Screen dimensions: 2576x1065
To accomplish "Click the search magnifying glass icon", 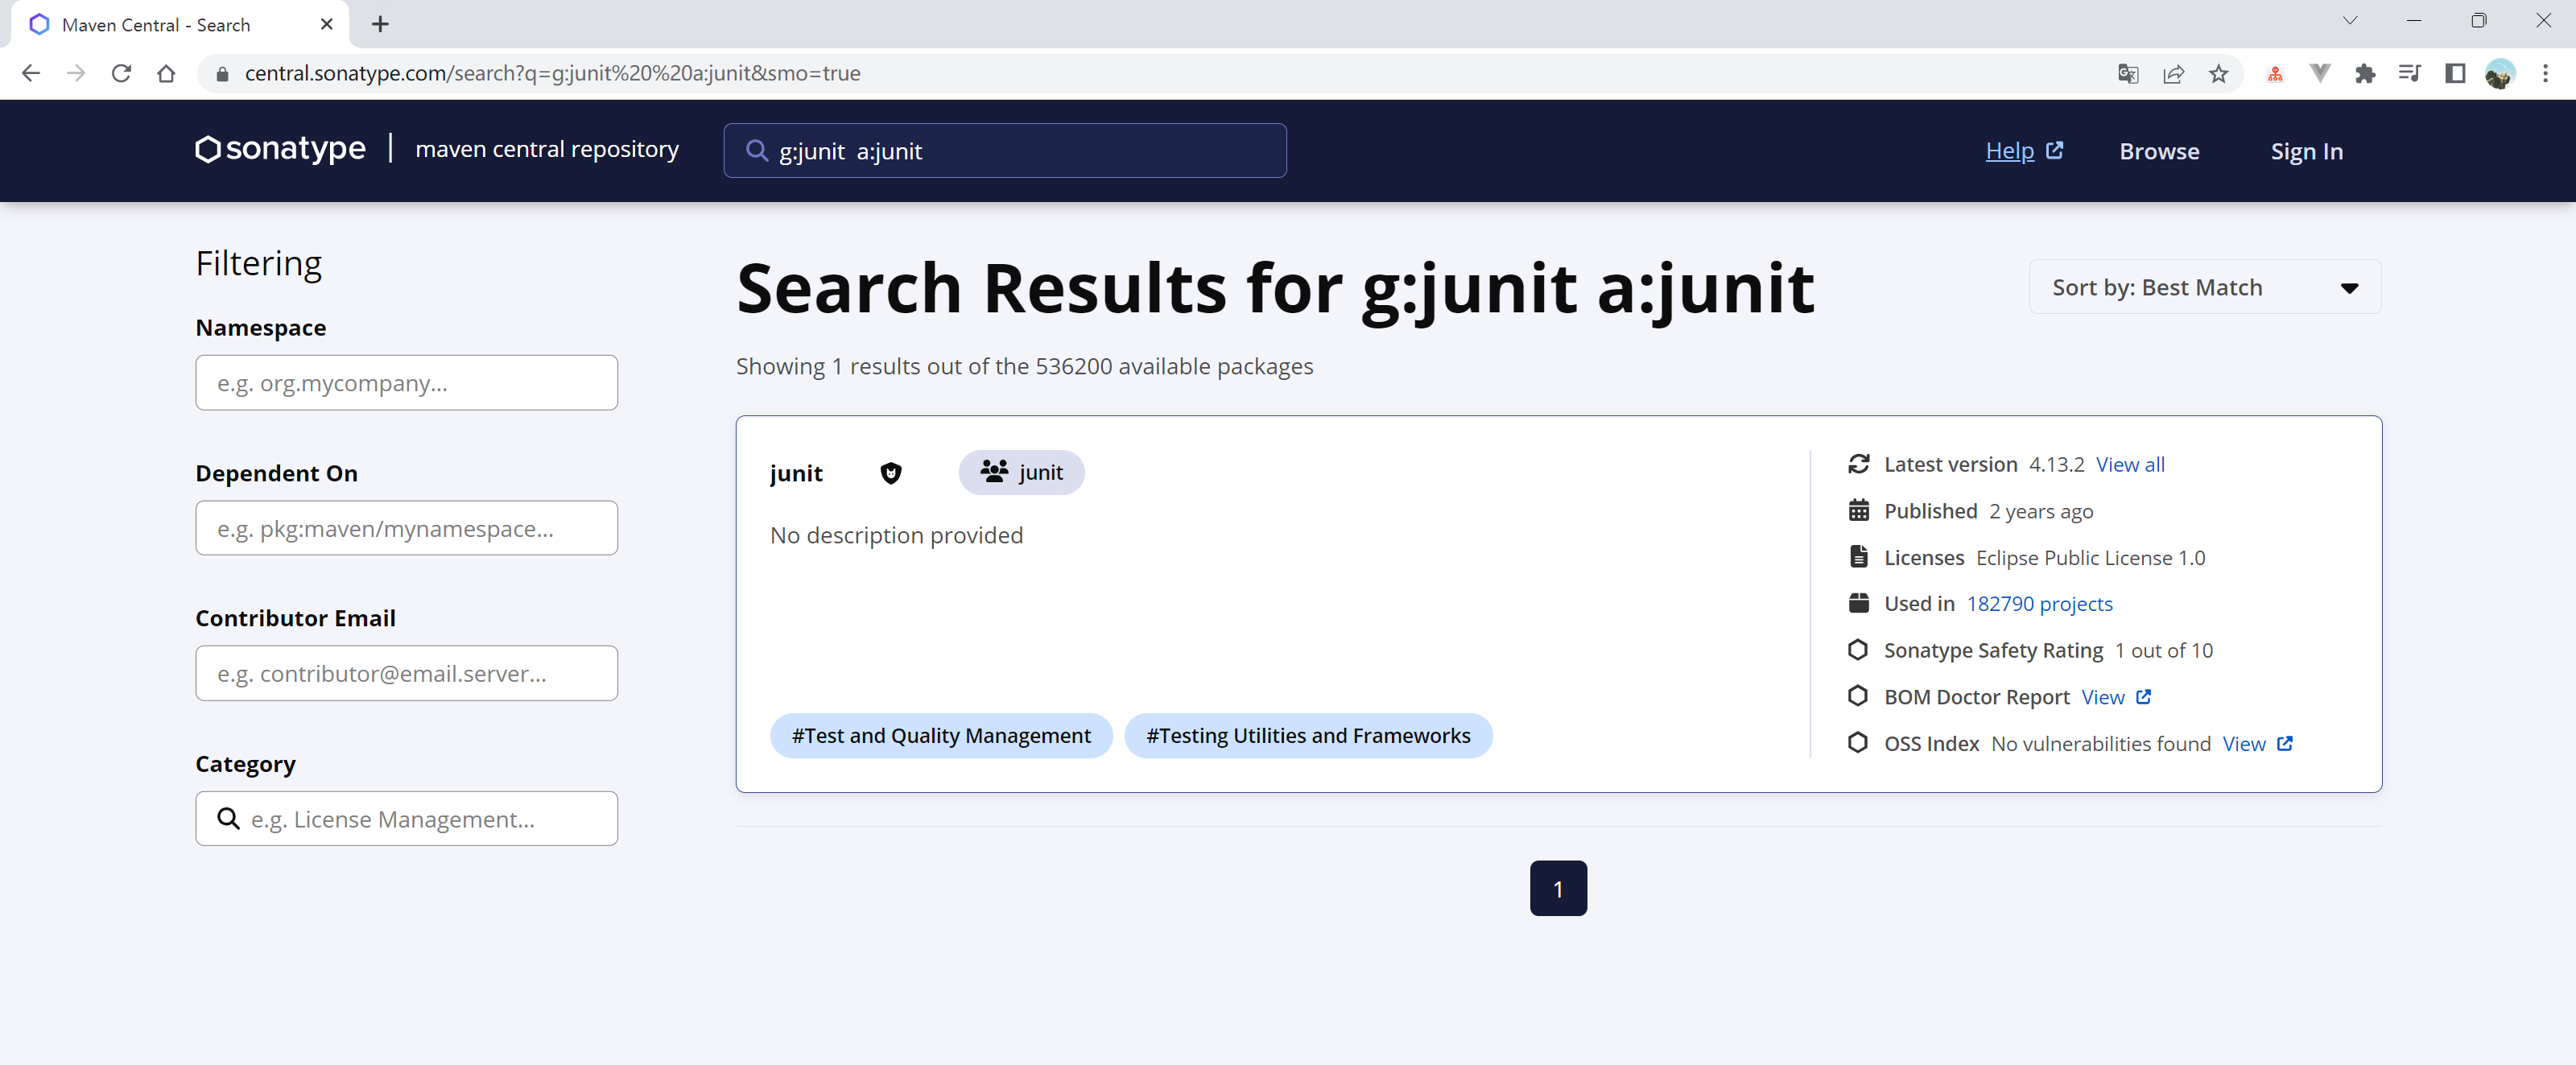I will point(758,151).
